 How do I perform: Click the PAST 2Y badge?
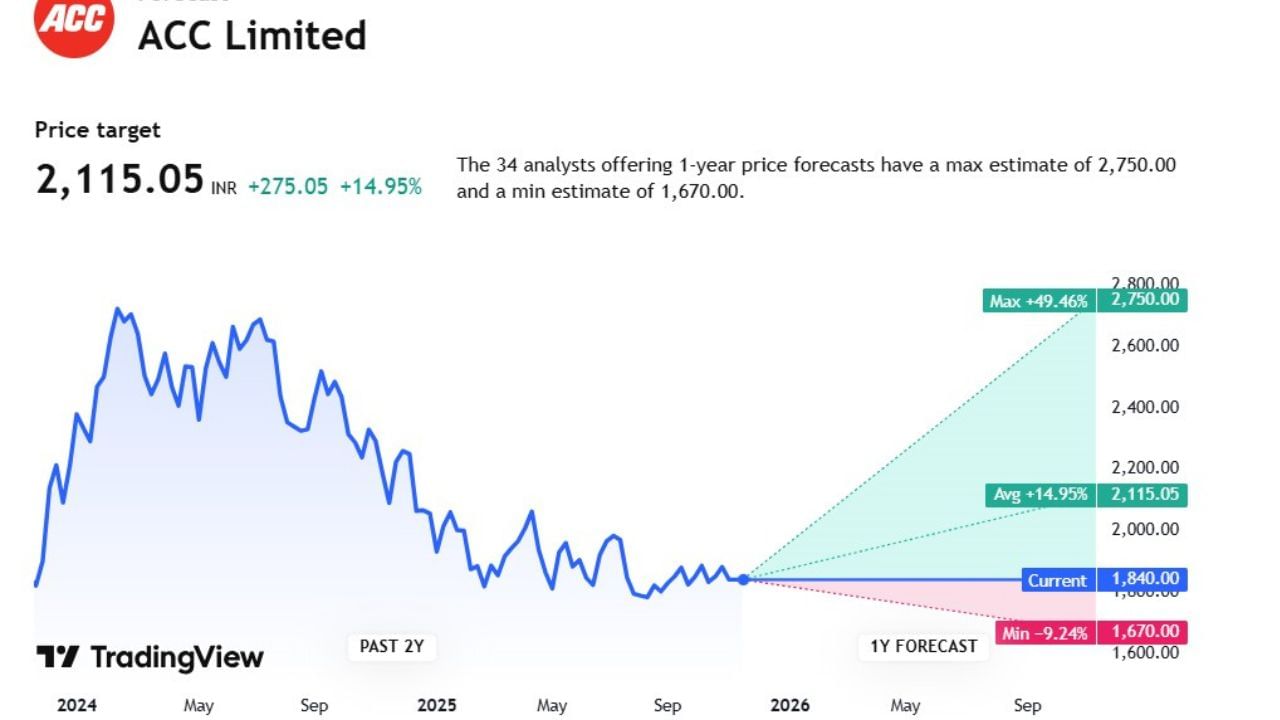click(392, 647)
